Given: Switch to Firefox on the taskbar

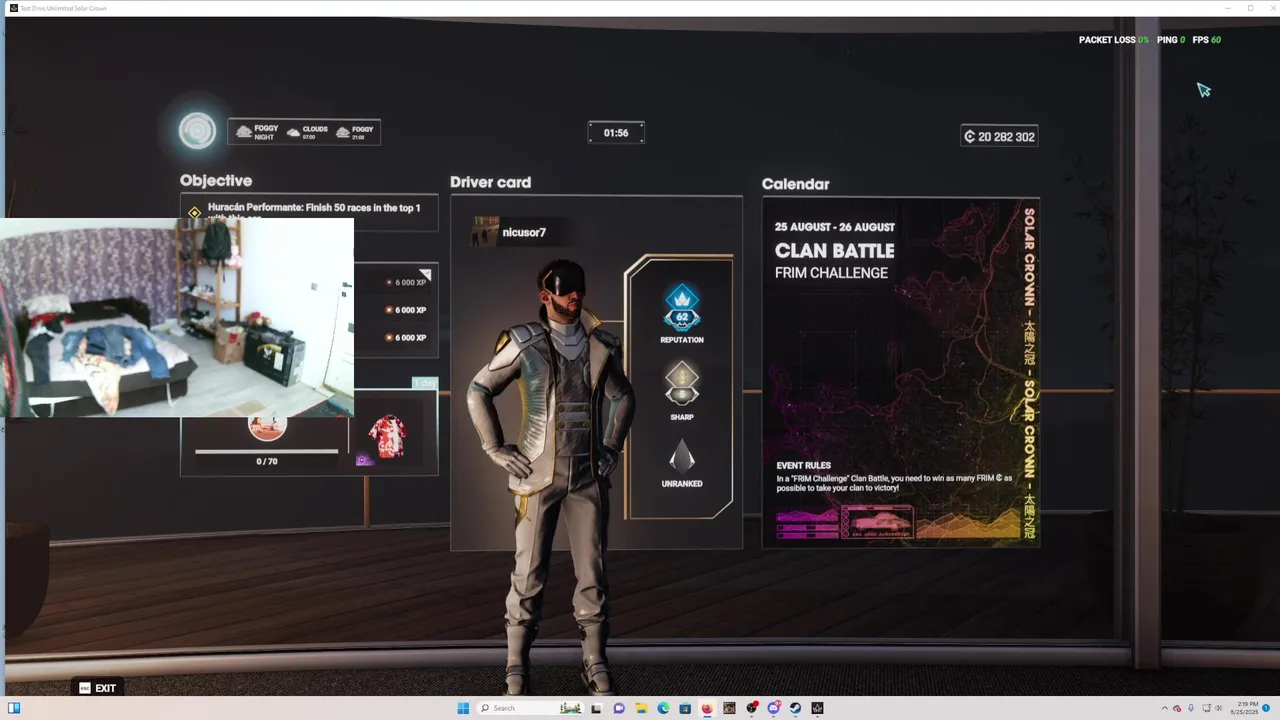Looking at the screenshot, I should pyautogui.click(x=707, y=708).
